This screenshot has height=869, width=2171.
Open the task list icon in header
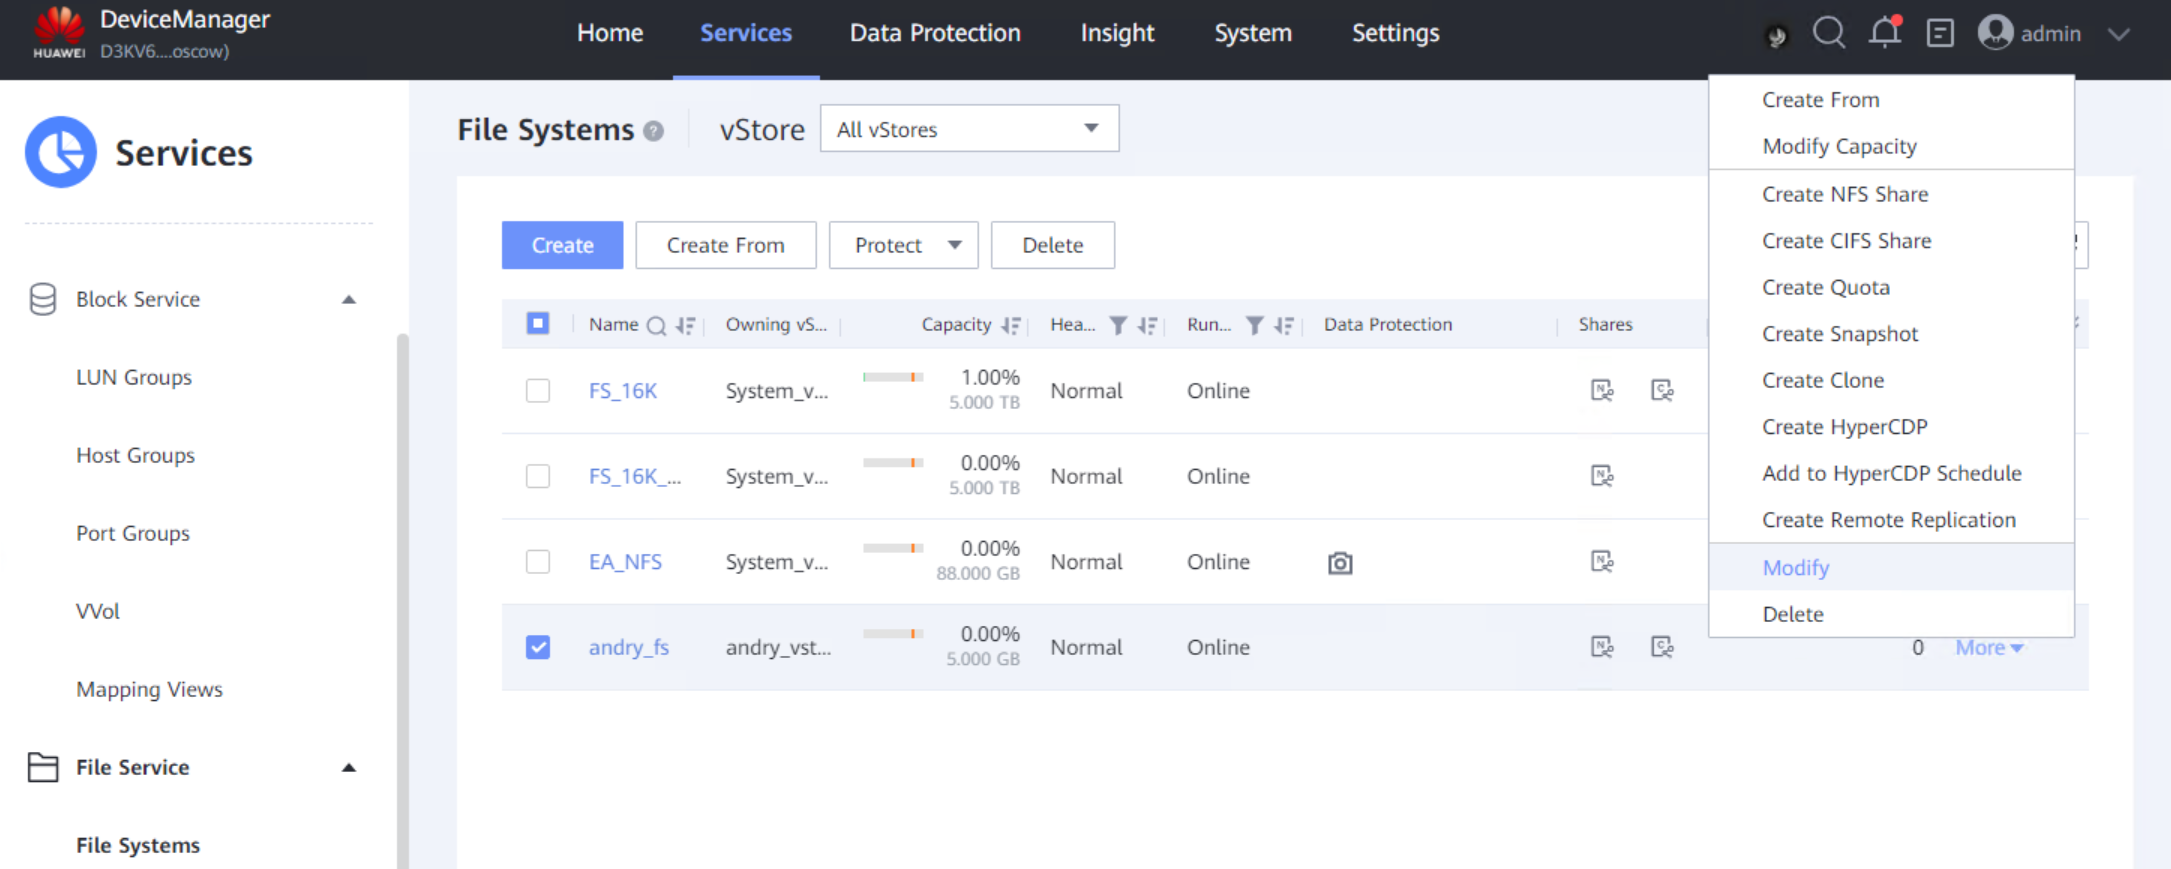pyautogui.click(x=1939, y=33)
